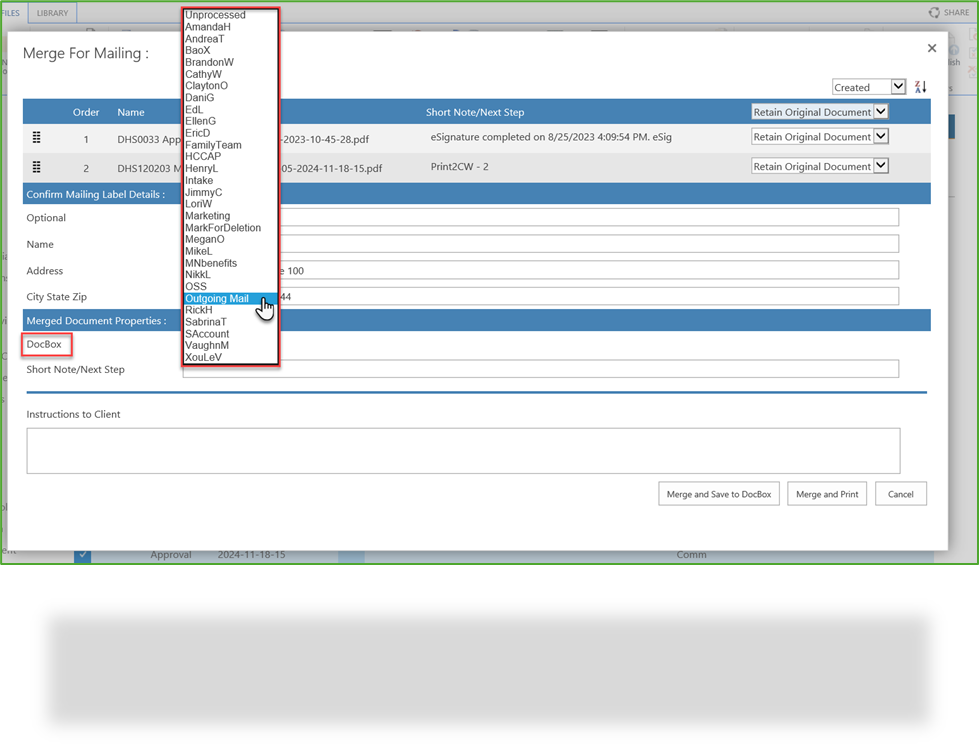Open the Created sort dropdown
Screen dimensions: 979x750
pos(868,87)
